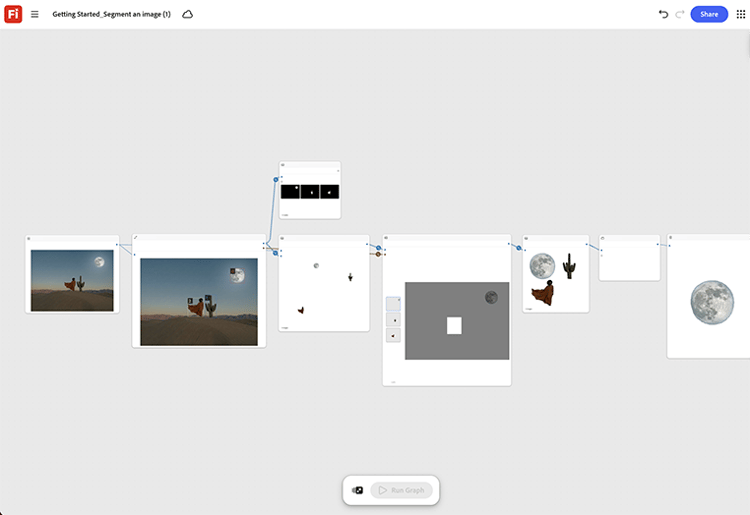Click the third black mask thumbnail
750x515 pixels.
tap(330, 192)
